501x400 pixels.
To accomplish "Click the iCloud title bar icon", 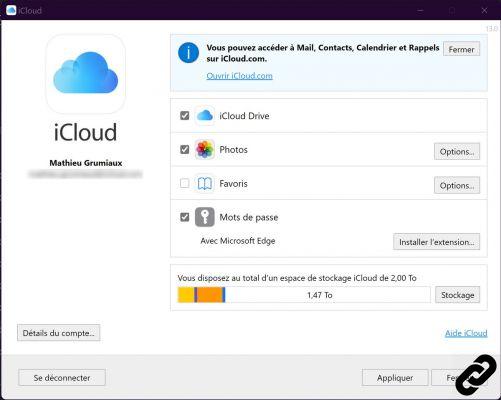I will (x=11, y=10).
